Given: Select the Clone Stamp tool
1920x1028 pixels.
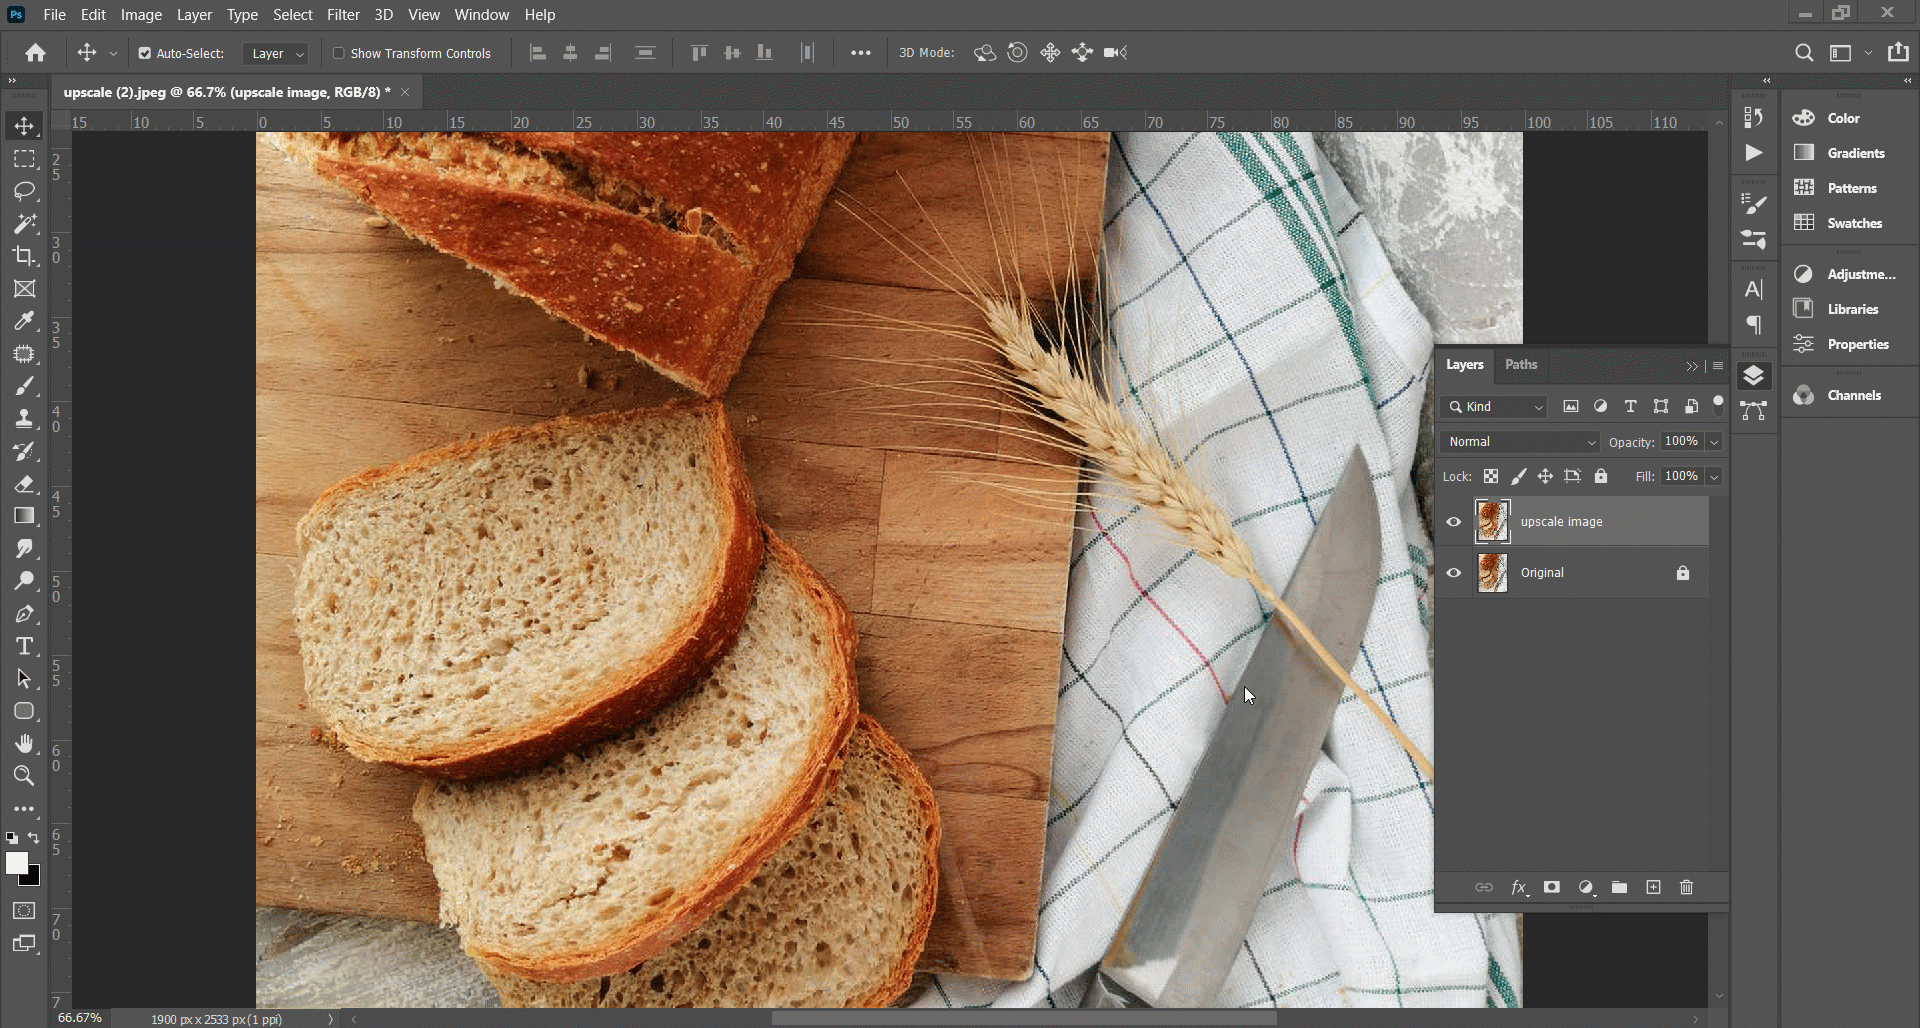Looking at the screenshot, I should 25,419.
